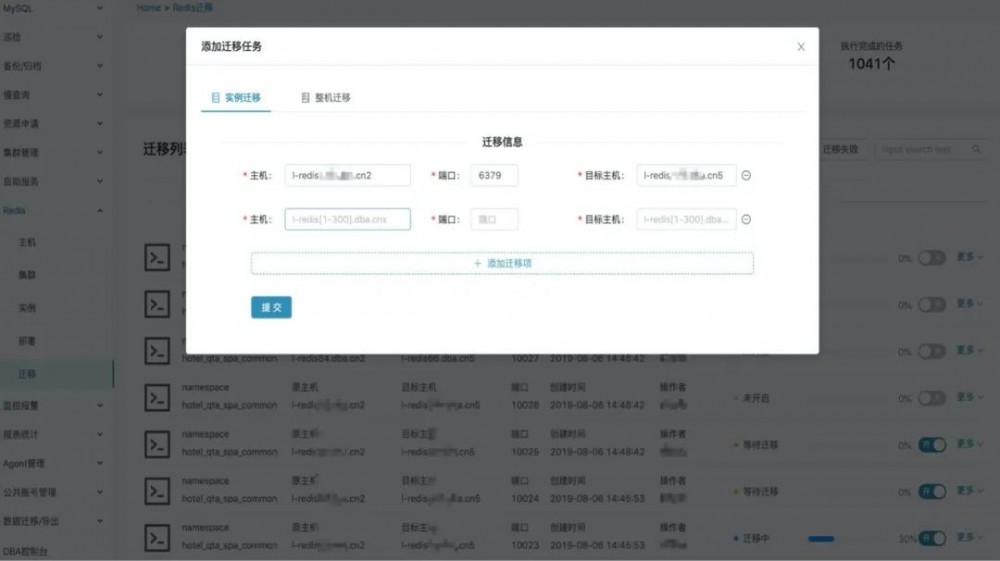Expand the 公共账号管理 sidebar section
Viewport: 1000px width, 561px height.
click(54, 492)
